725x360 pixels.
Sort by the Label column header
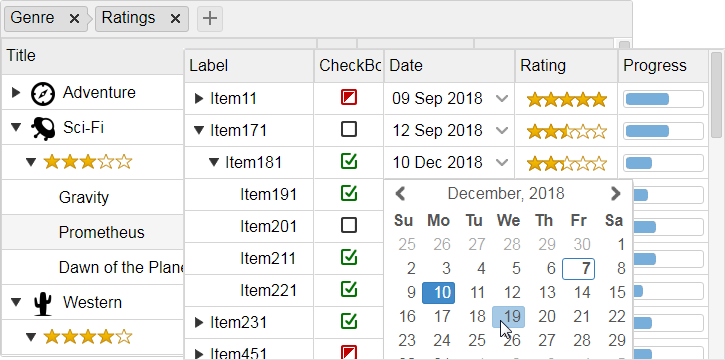click(x=249, y=66)
